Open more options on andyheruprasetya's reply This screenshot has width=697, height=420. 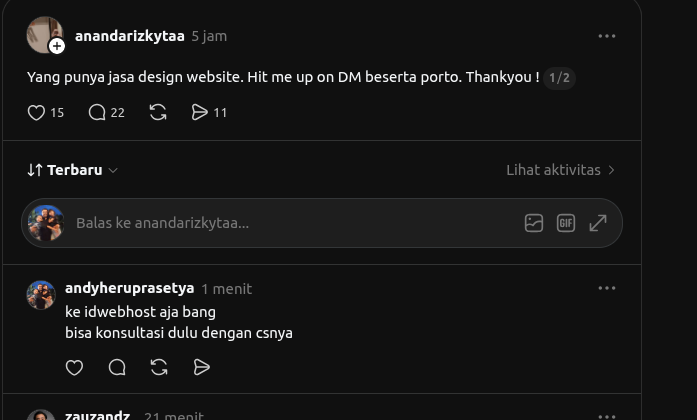tap(607, 288)
